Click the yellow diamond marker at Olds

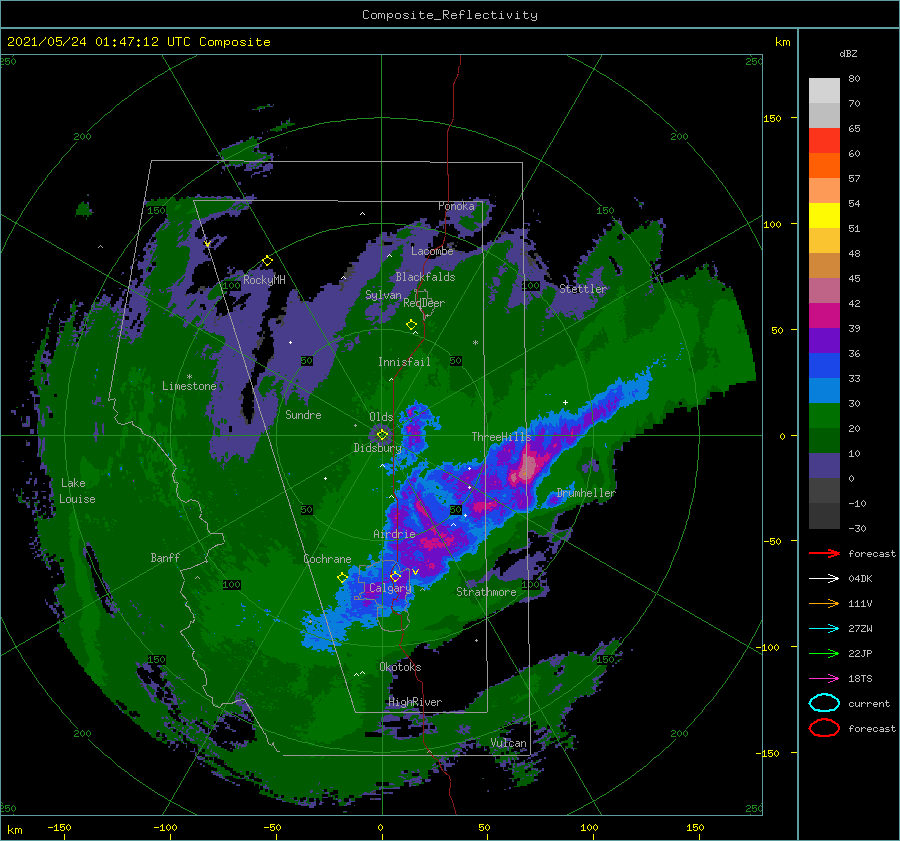[382, 435]
